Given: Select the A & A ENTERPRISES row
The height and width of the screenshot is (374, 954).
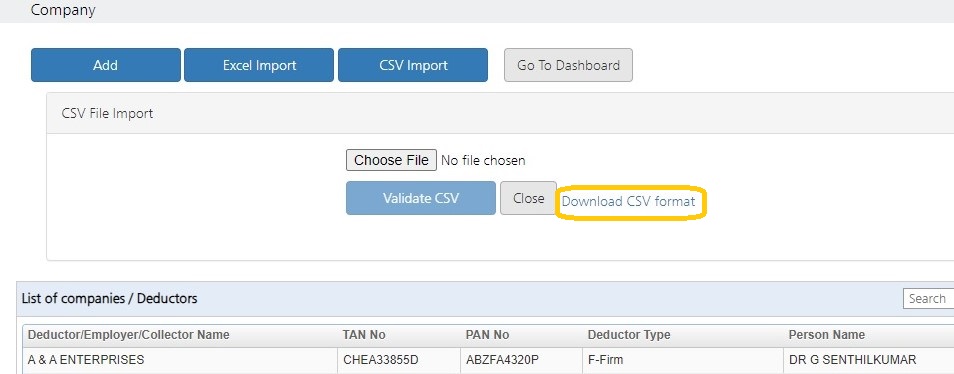Looking at the screenshot, I should 489,360.
